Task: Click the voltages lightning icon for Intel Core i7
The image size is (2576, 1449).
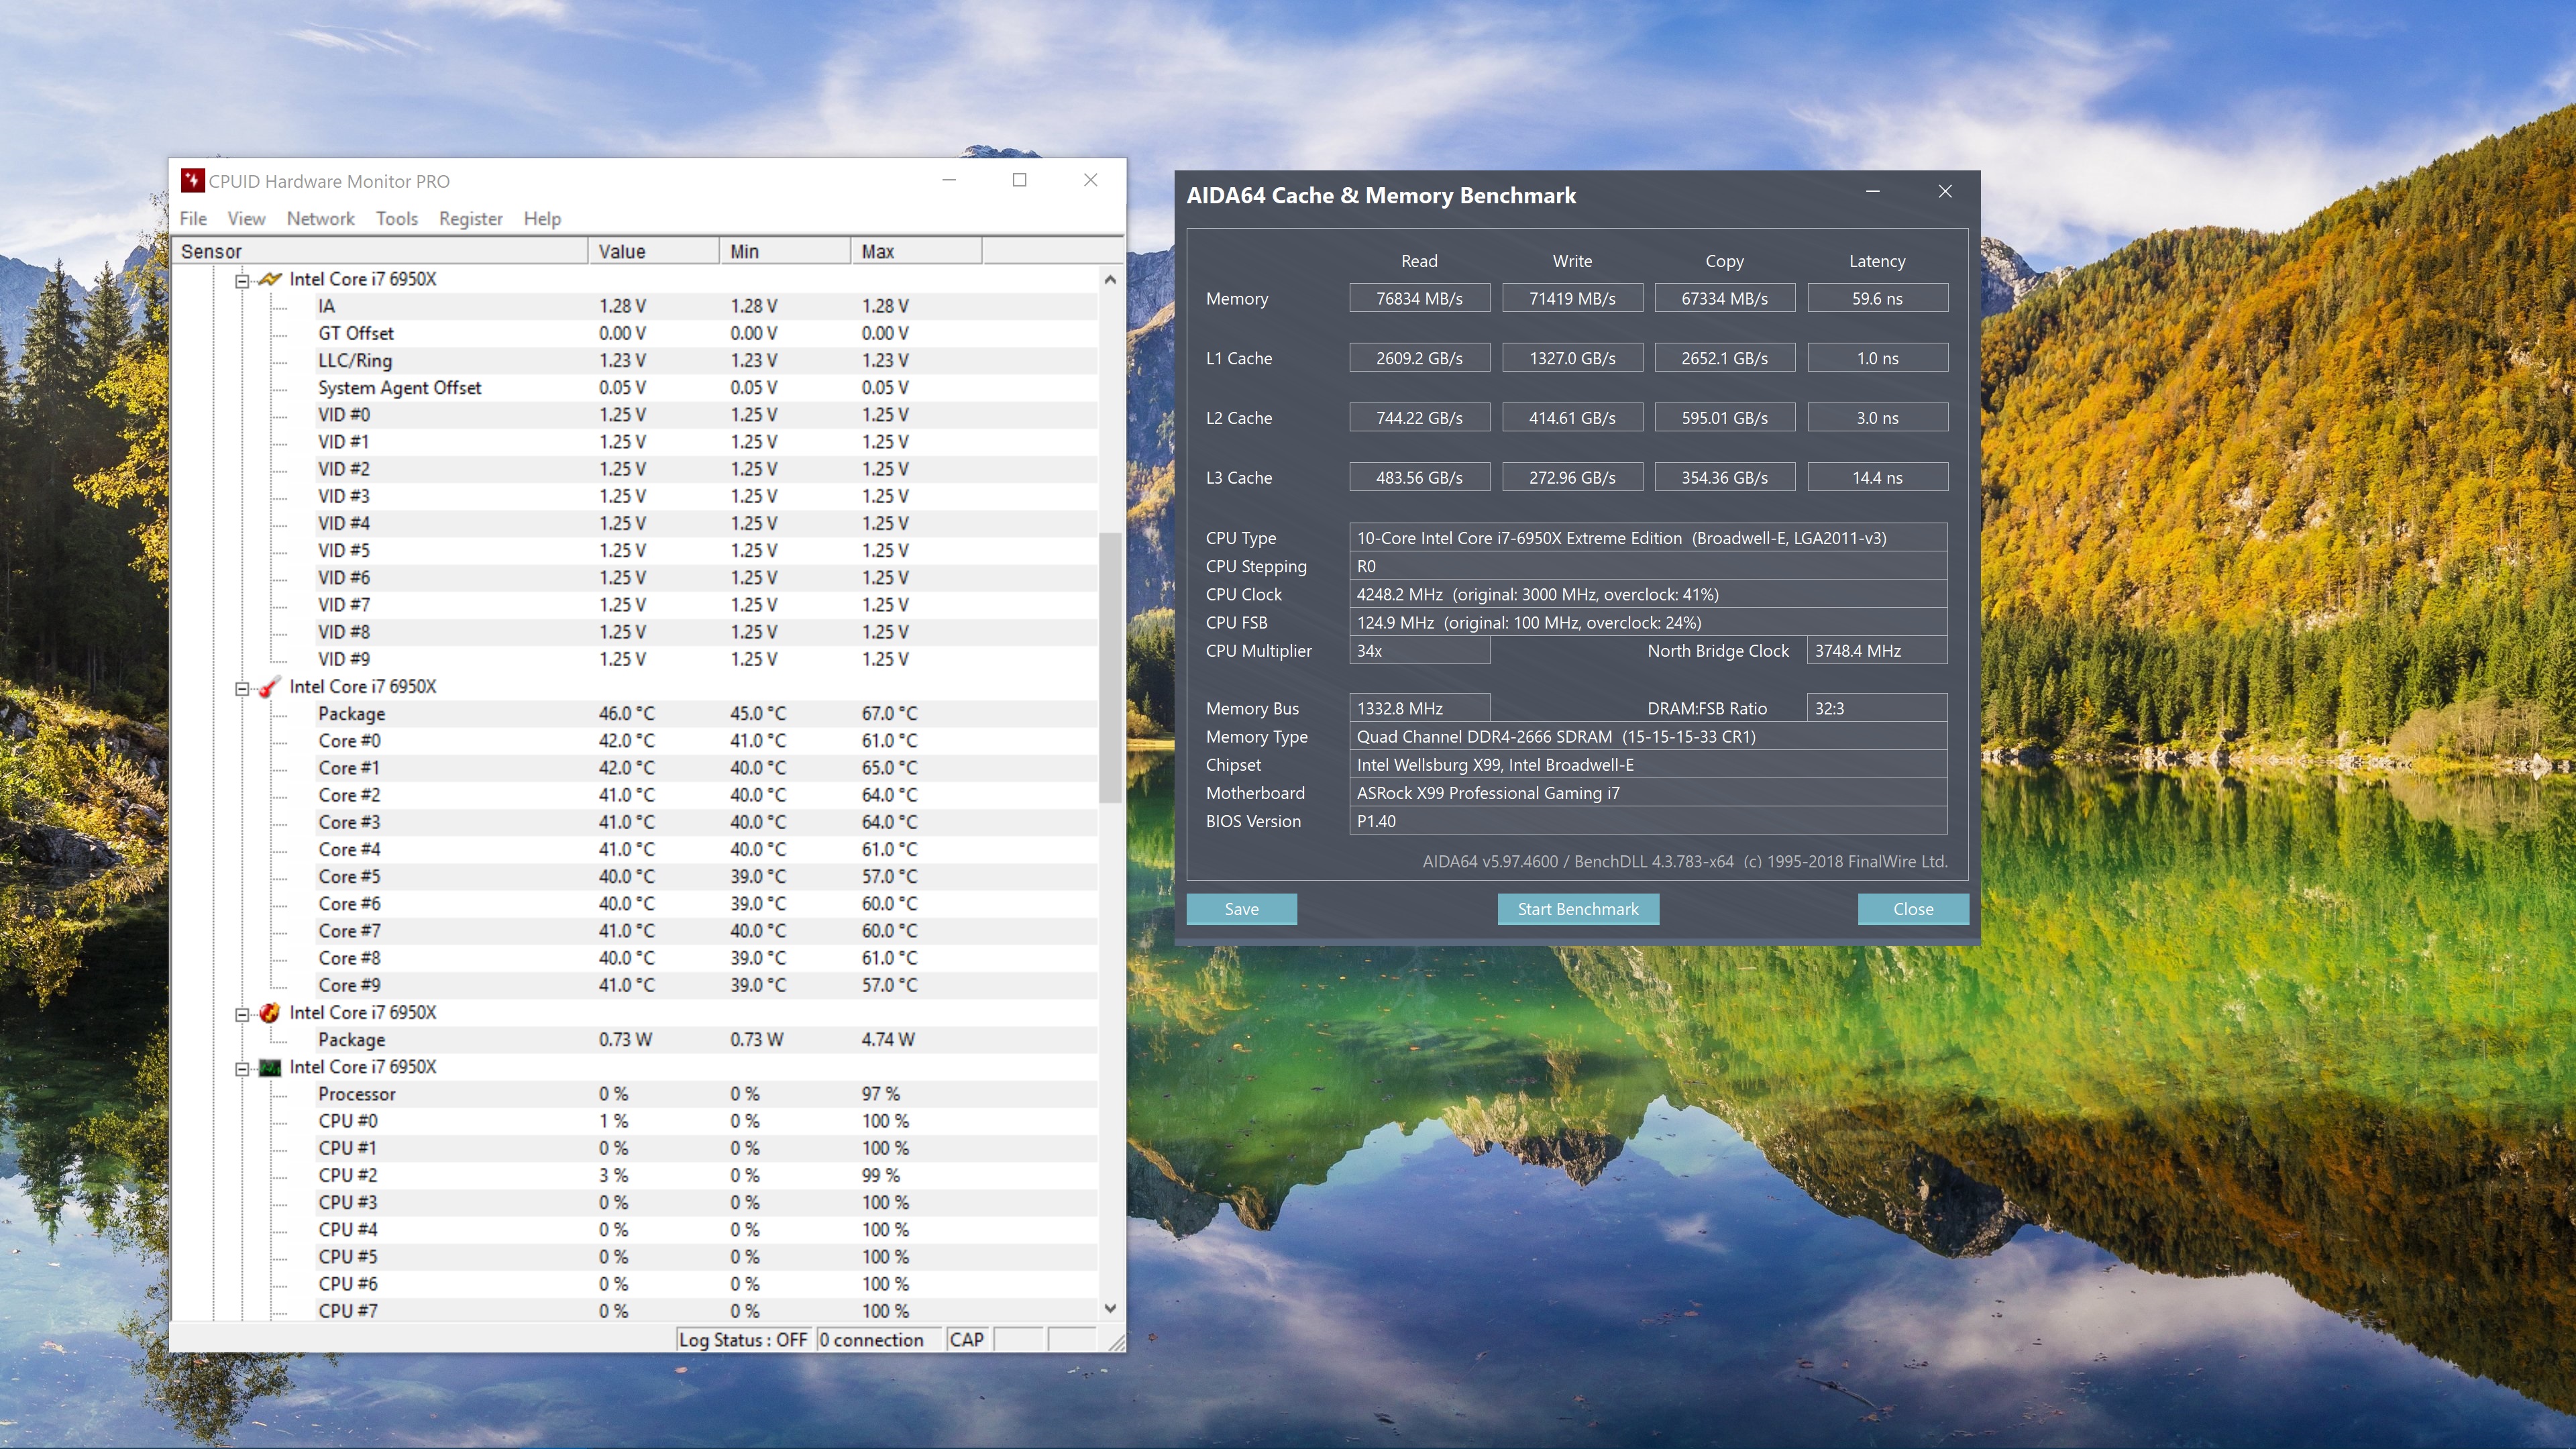Action: click(270, 279)
